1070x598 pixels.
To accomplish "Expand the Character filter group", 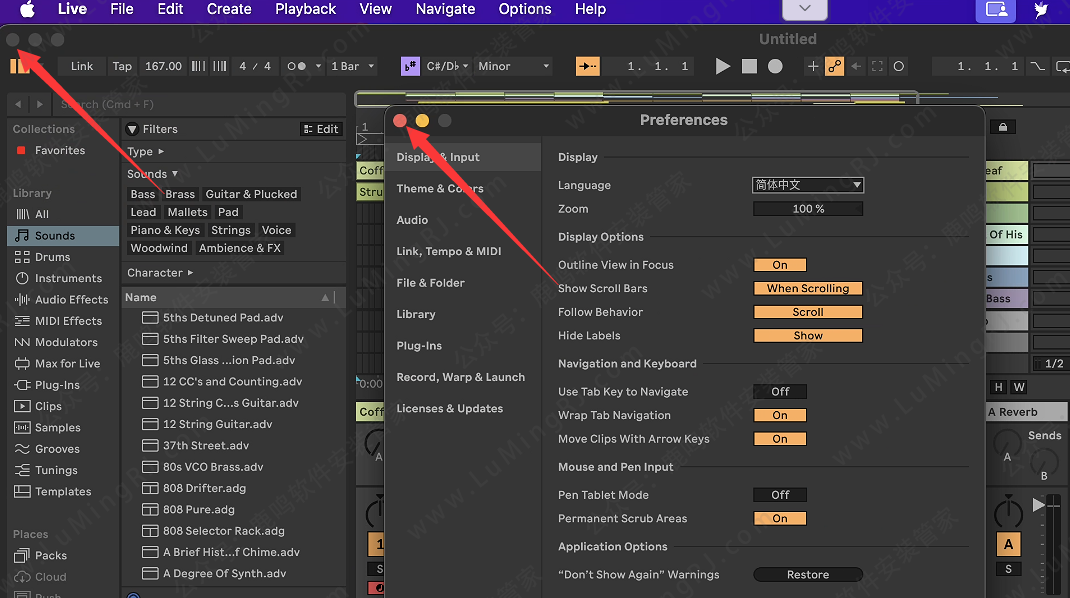I will 160,273.
